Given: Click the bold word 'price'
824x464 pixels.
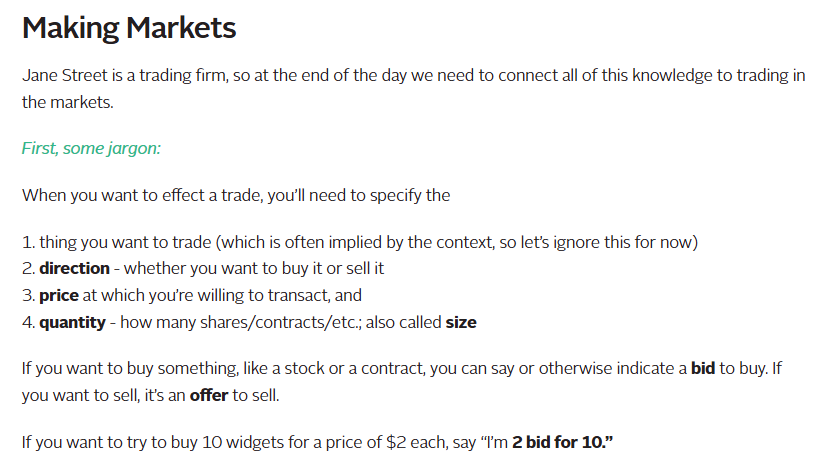Looking at the screenshot, I should coord(59,295).
